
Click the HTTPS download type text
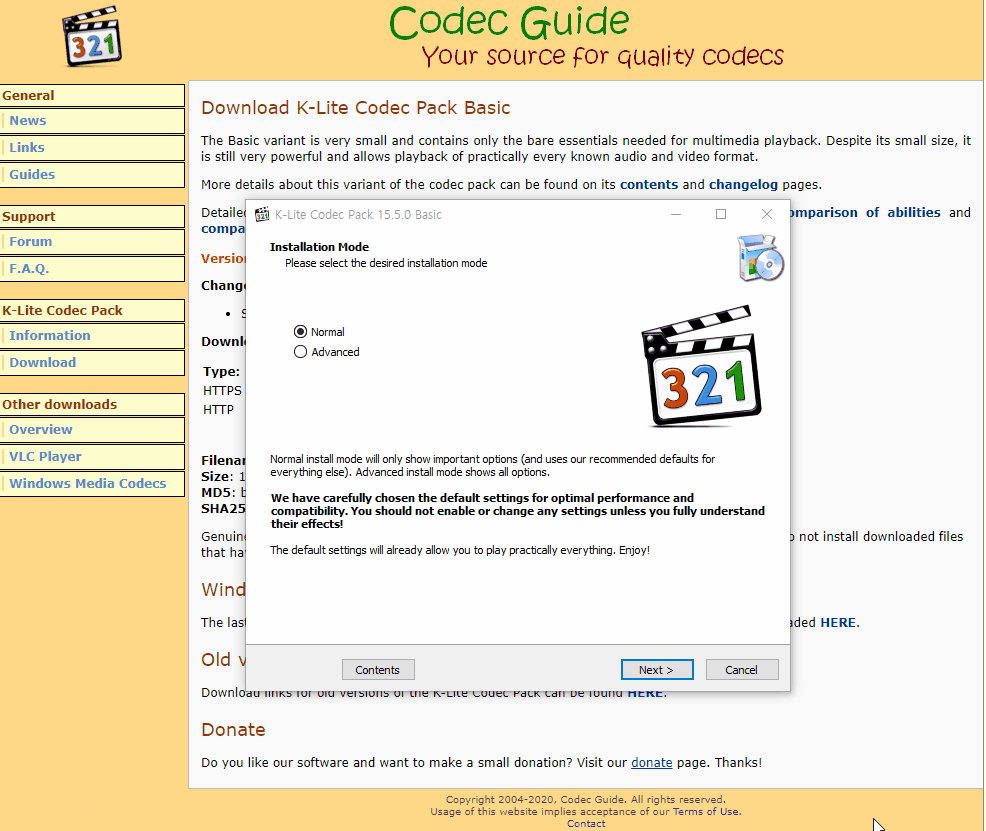(222, 390)
